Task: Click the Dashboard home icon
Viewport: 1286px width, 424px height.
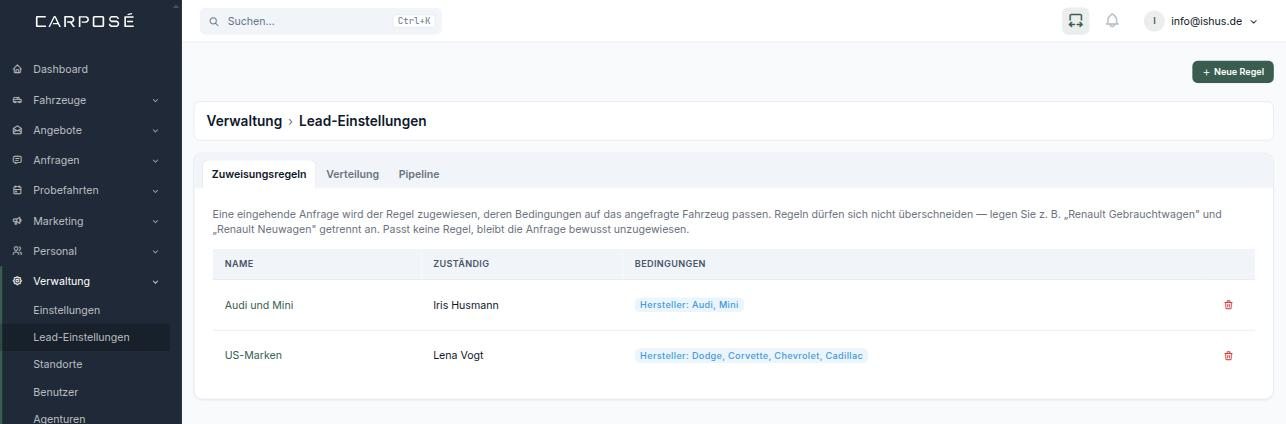Action: pyautogui.click(x=17, y=69)
